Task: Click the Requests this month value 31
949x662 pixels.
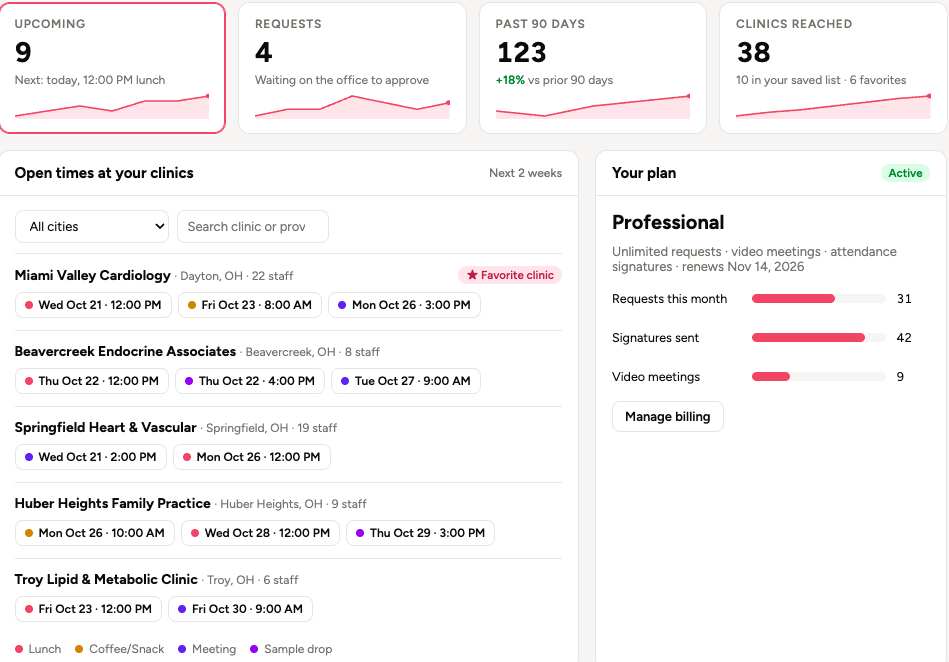Action: point(904,299)
